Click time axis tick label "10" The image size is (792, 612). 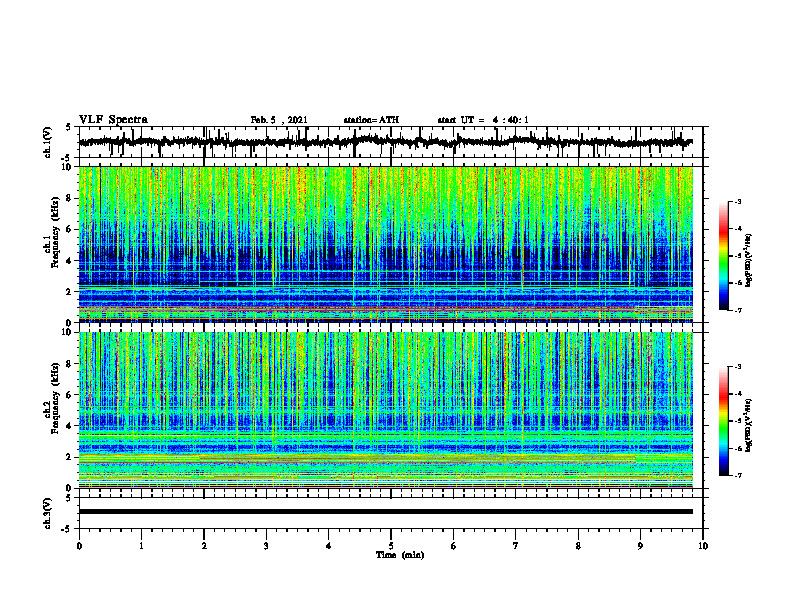[x=703, y=546]
